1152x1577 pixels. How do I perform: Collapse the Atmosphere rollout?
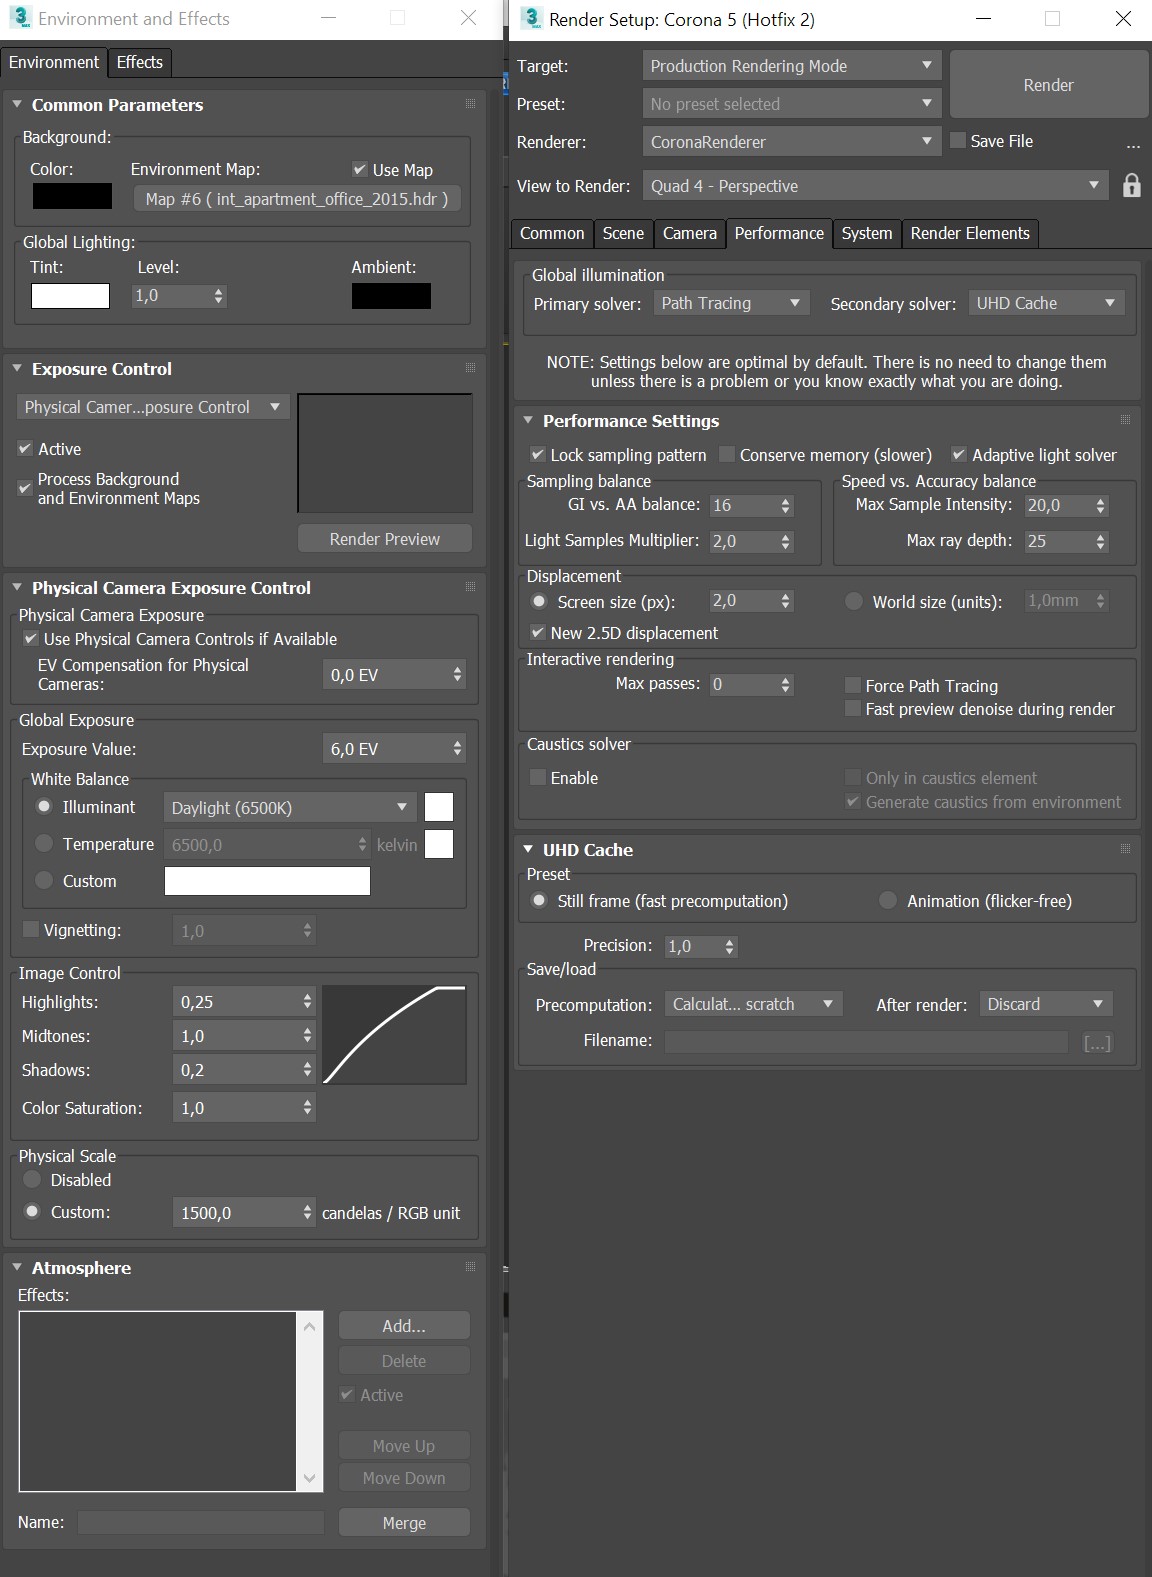pos(17,1267)
